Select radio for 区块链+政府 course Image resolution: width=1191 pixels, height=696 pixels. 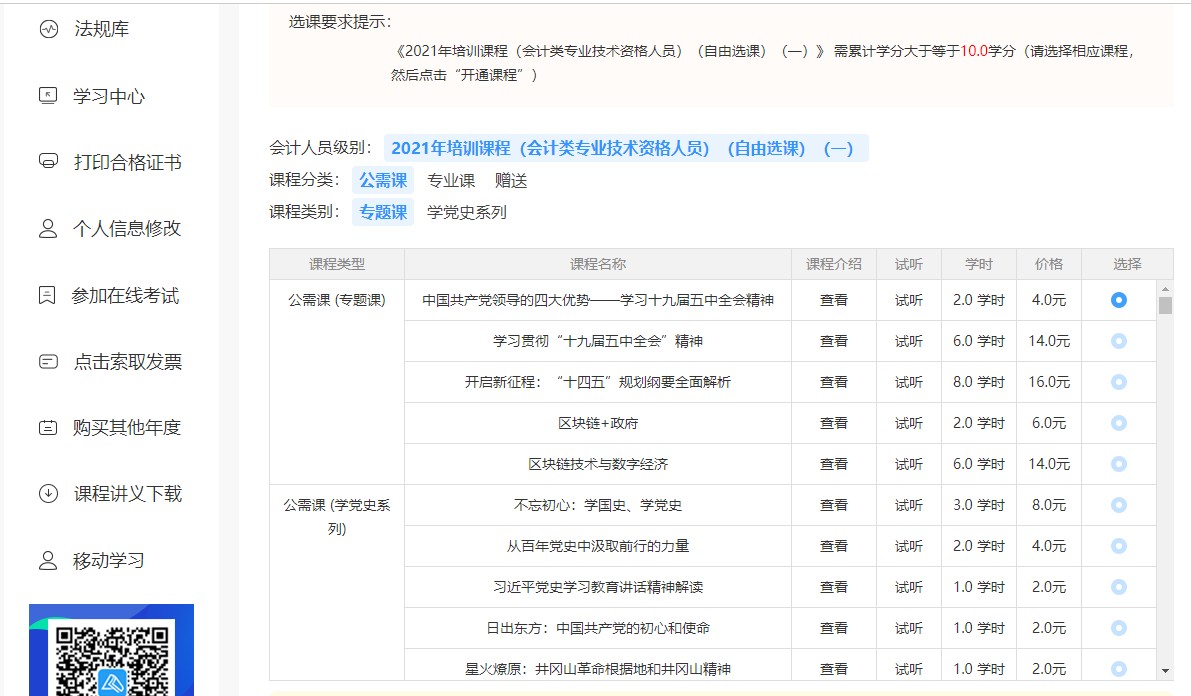(1118, 423)
